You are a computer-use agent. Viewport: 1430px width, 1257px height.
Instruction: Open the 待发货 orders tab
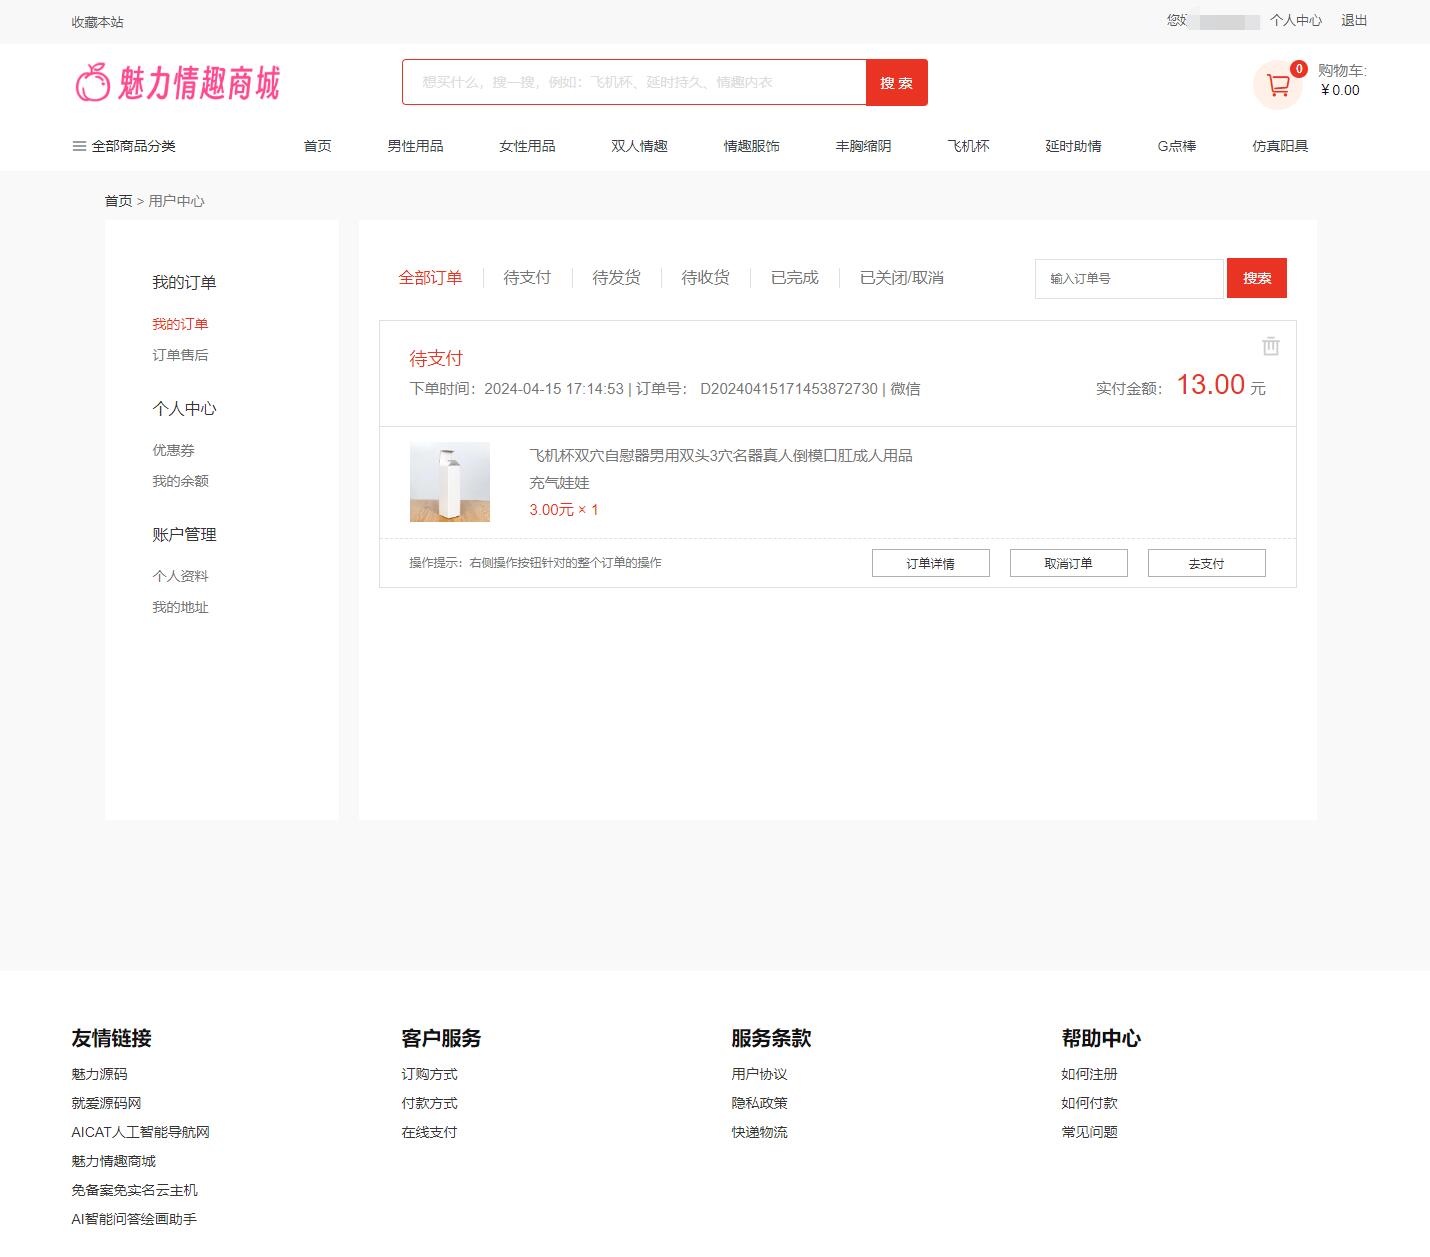[616, 278]
